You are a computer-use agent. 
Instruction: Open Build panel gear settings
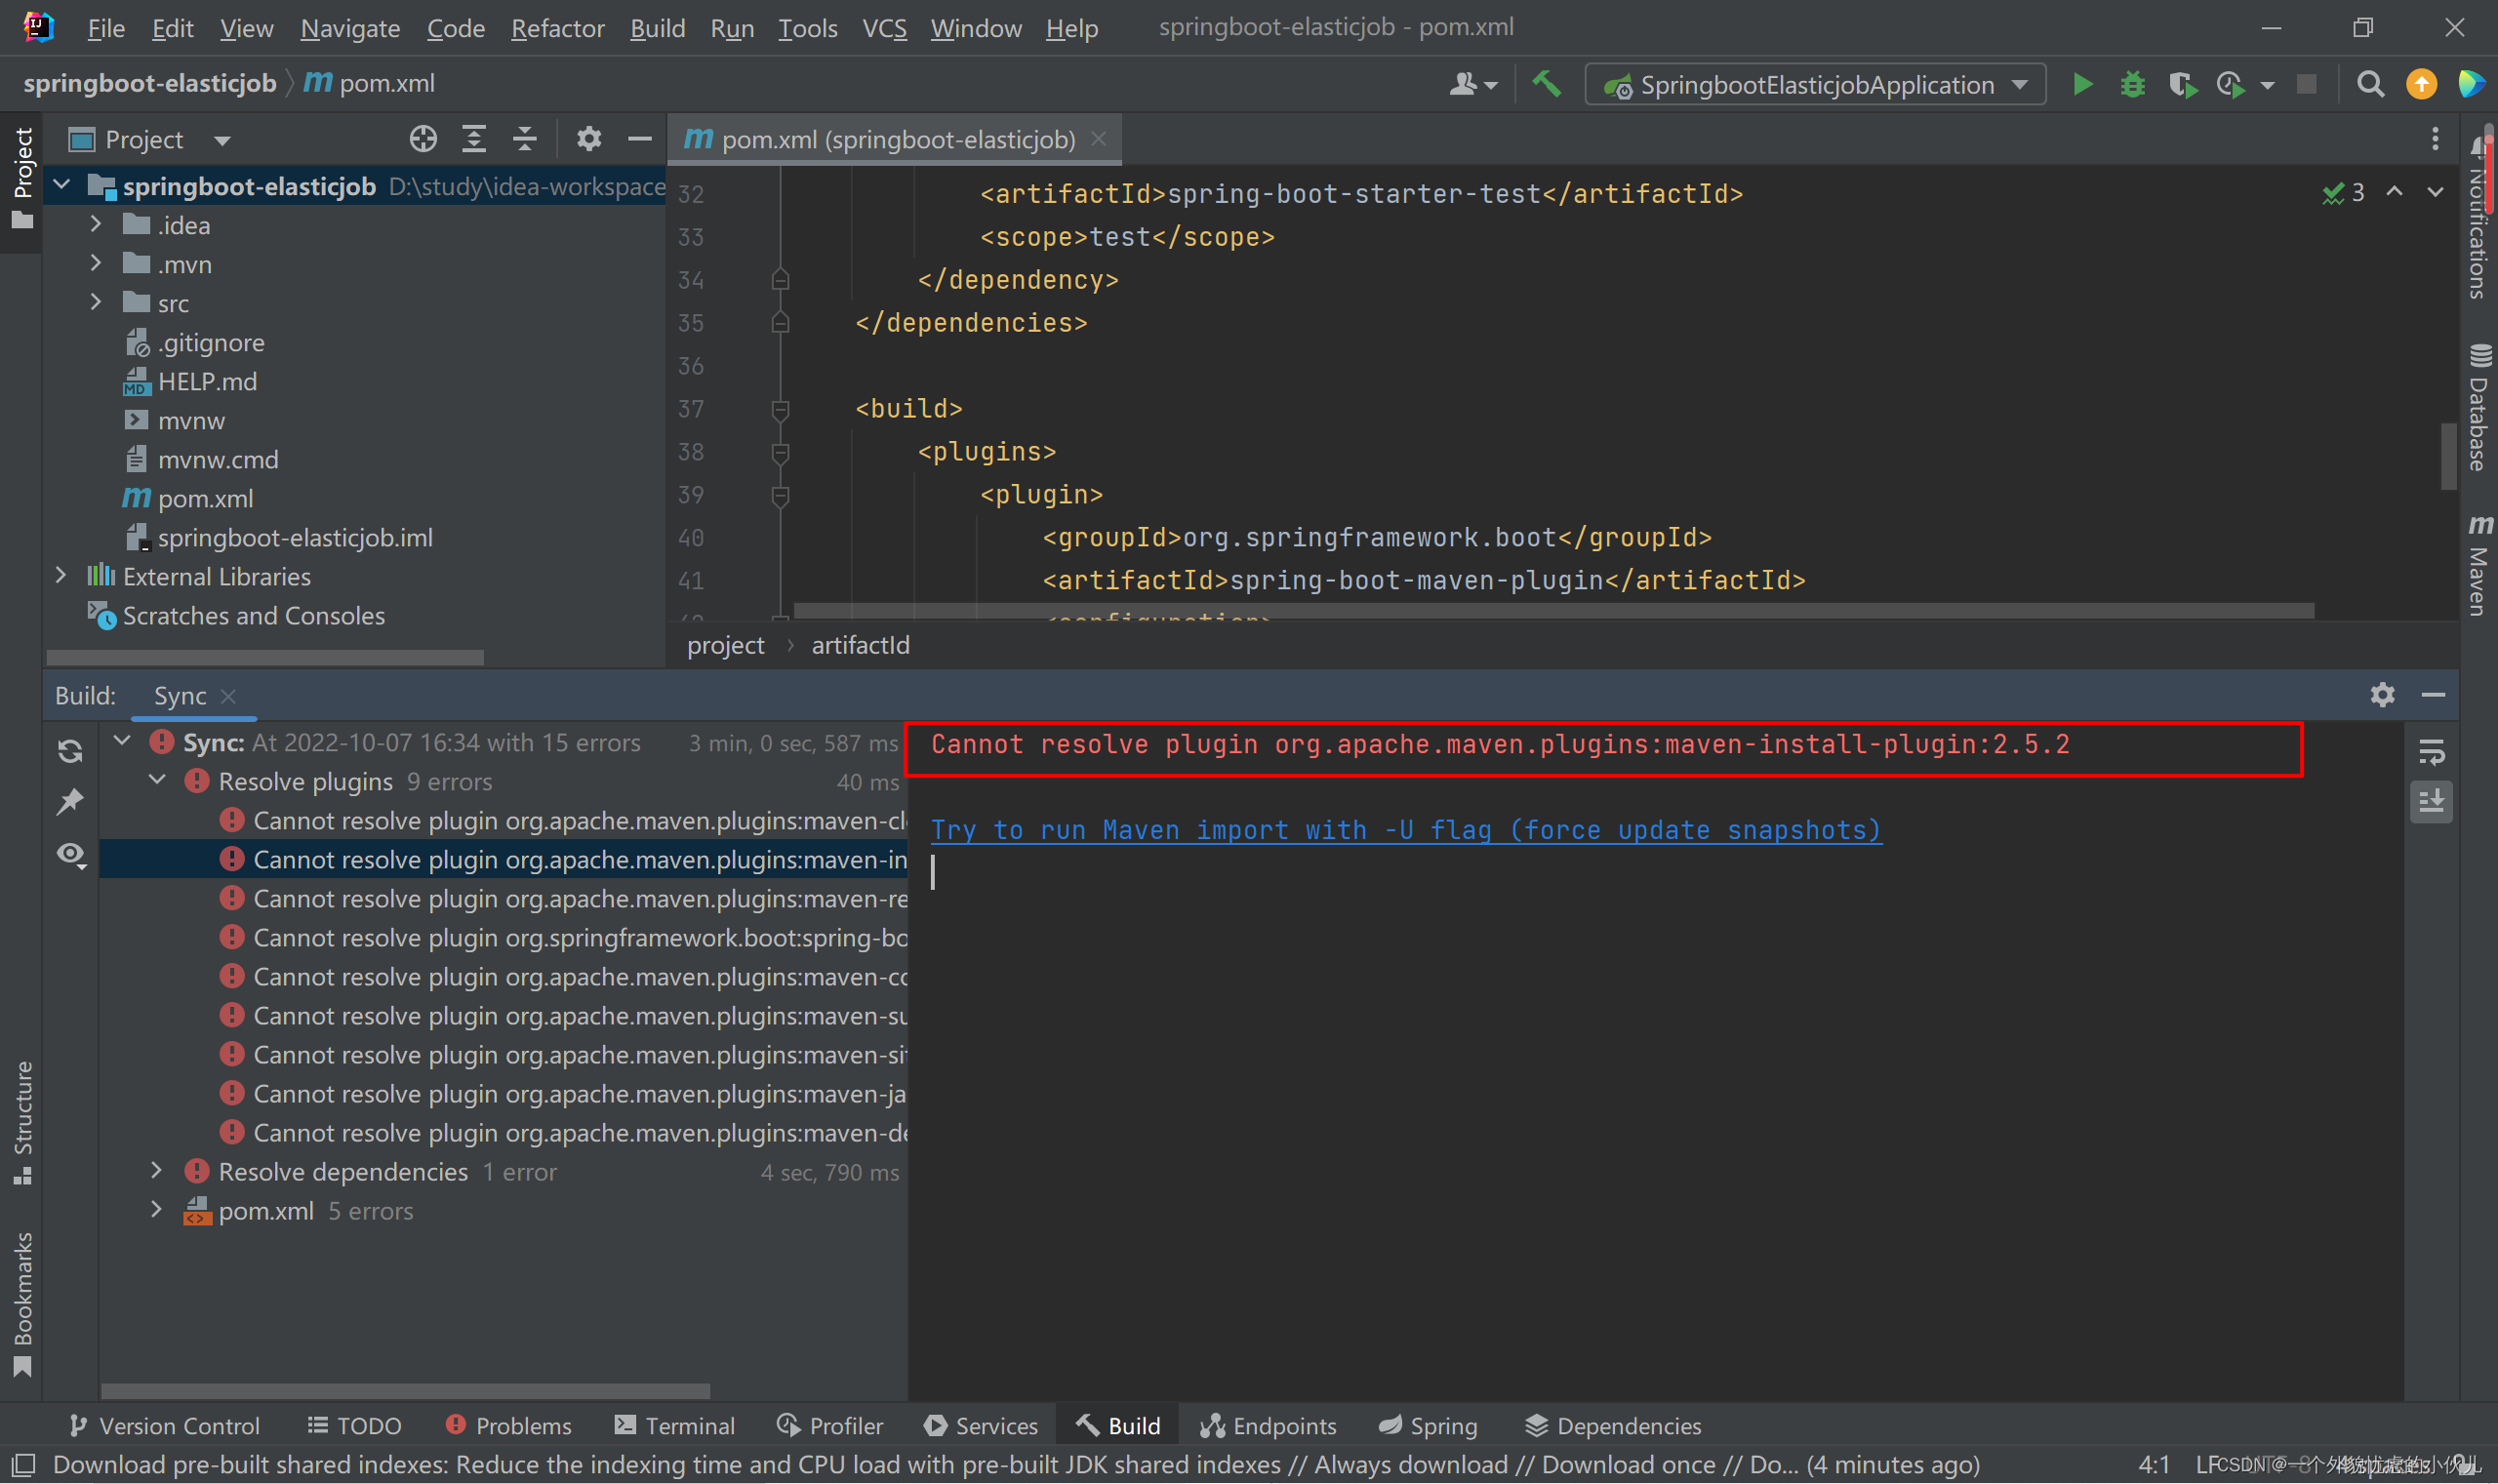pos(2382,694)
